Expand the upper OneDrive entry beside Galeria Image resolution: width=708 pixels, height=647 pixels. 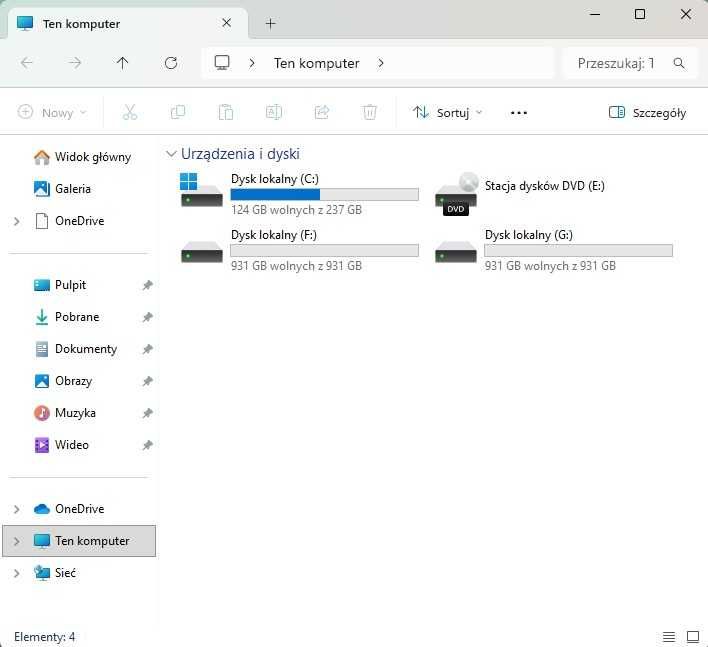[x=17, y=221]
